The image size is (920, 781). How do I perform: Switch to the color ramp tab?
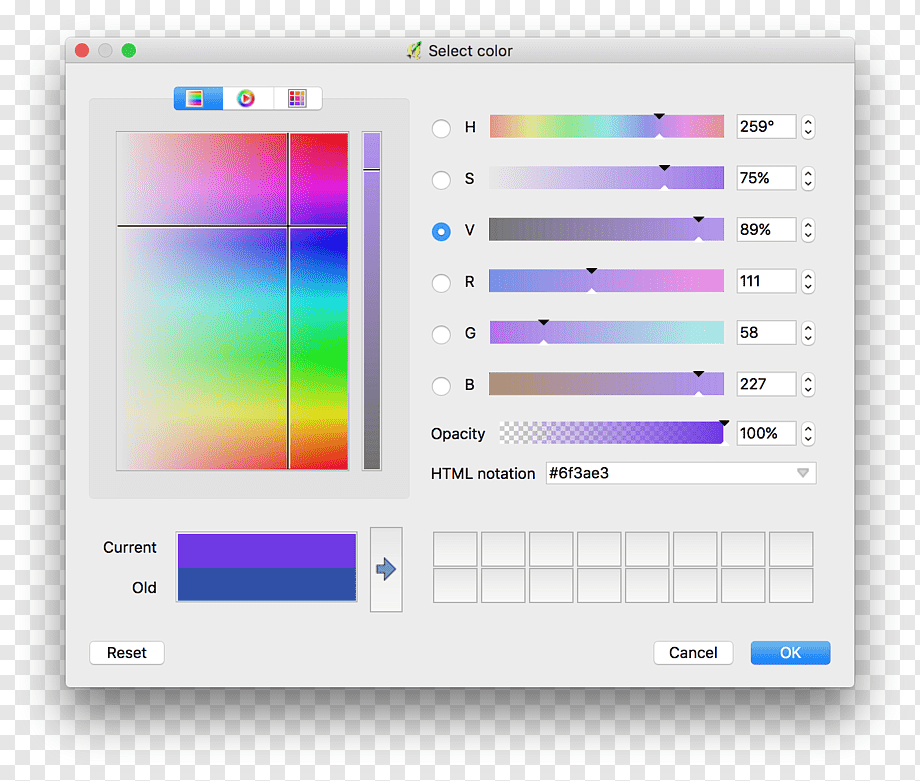(198, 98)
